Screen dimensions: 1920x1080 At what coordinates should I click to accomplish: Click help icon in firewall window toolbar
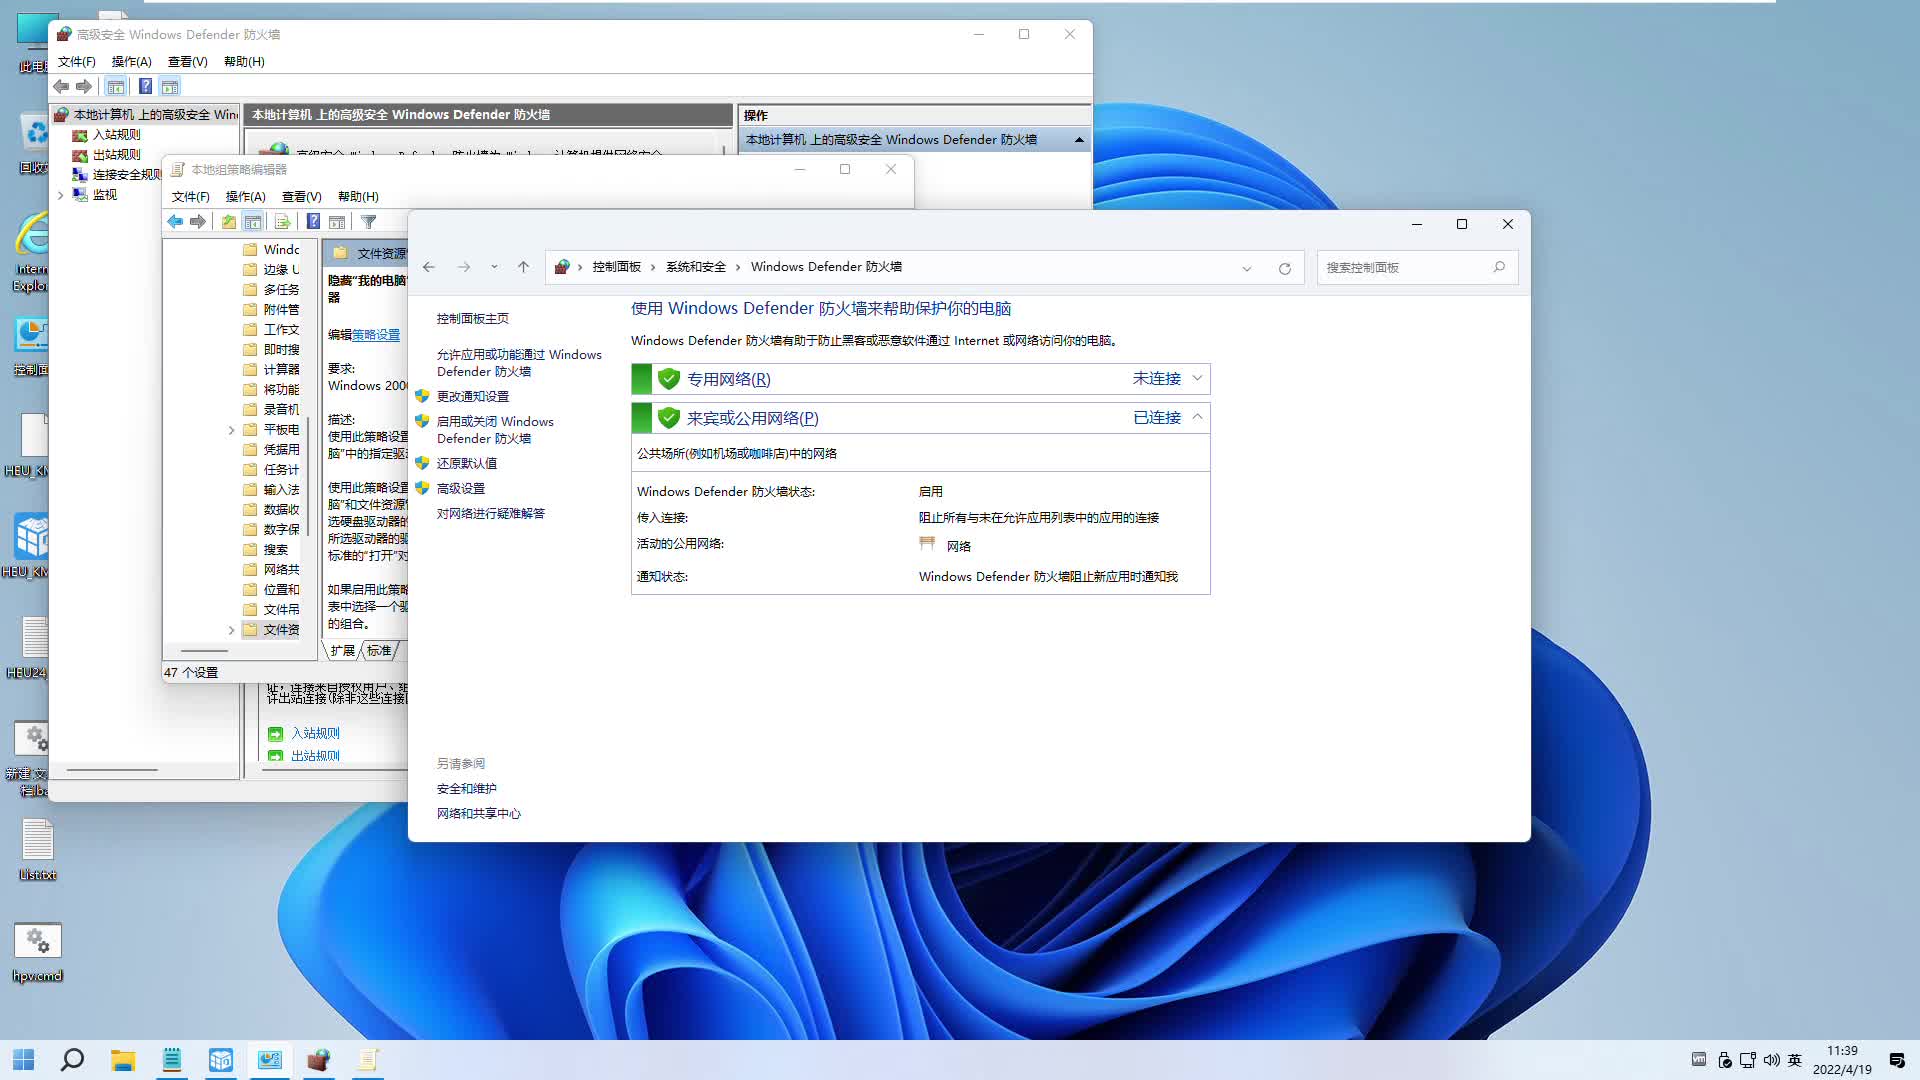145,87
